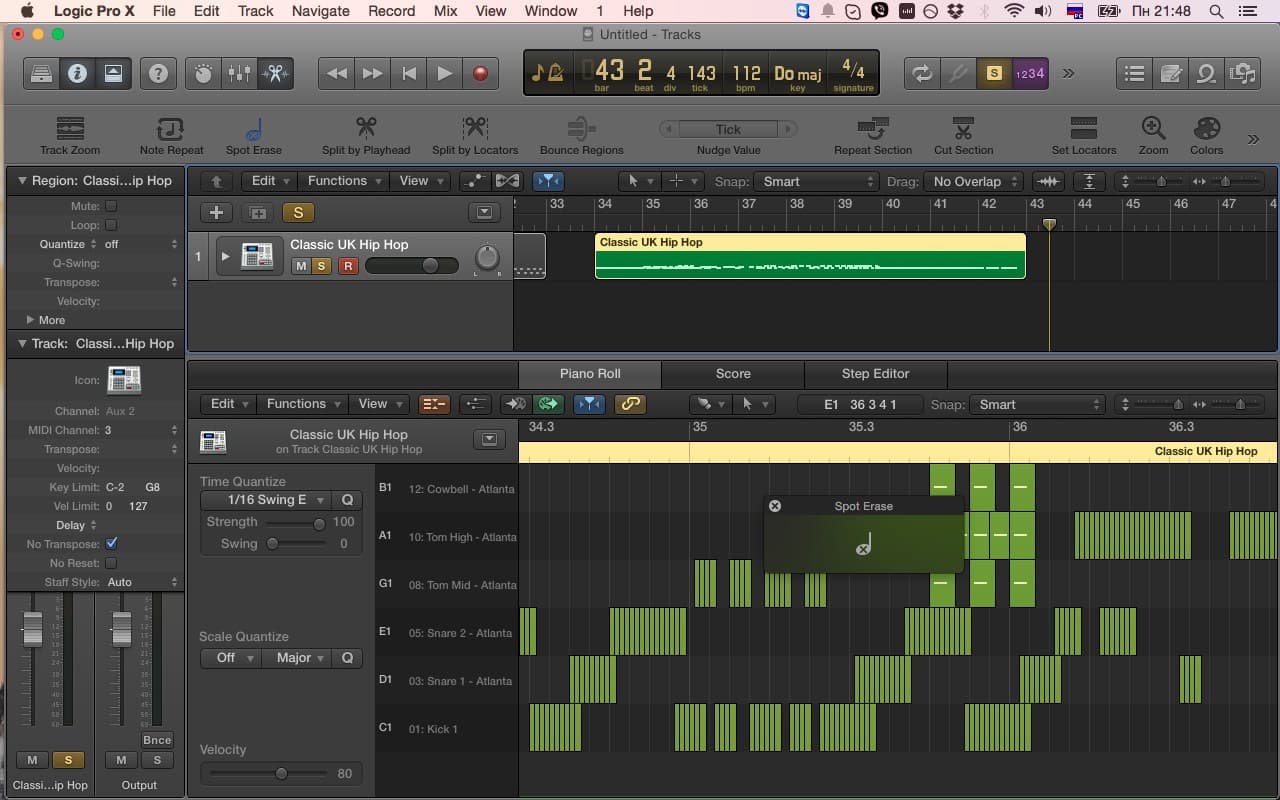Screen dimensions: 1280x800
Task: Toggle the Inspector info button
Action: pyautogui.click(x=77, y=73)
